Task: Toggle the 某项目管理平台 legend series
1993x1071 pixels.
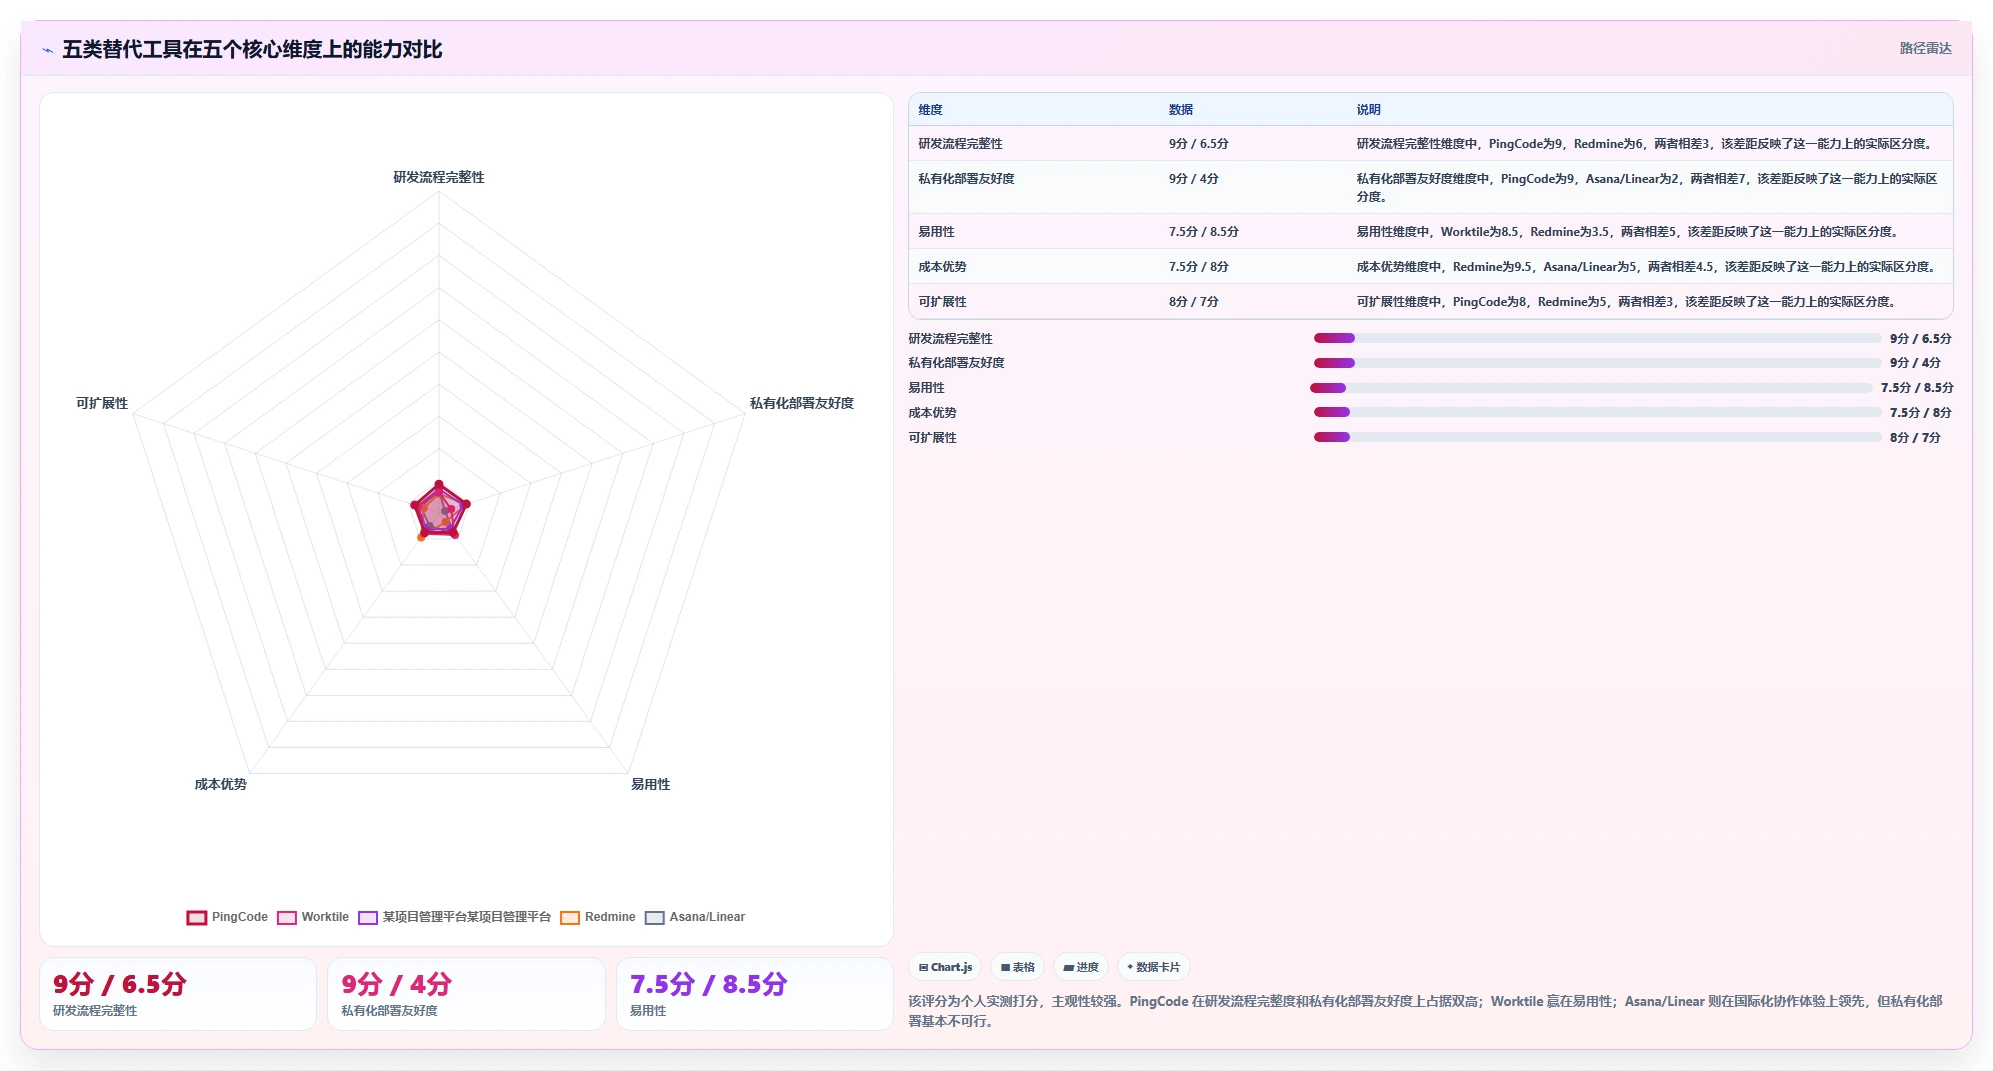Action: pos(455,917)
